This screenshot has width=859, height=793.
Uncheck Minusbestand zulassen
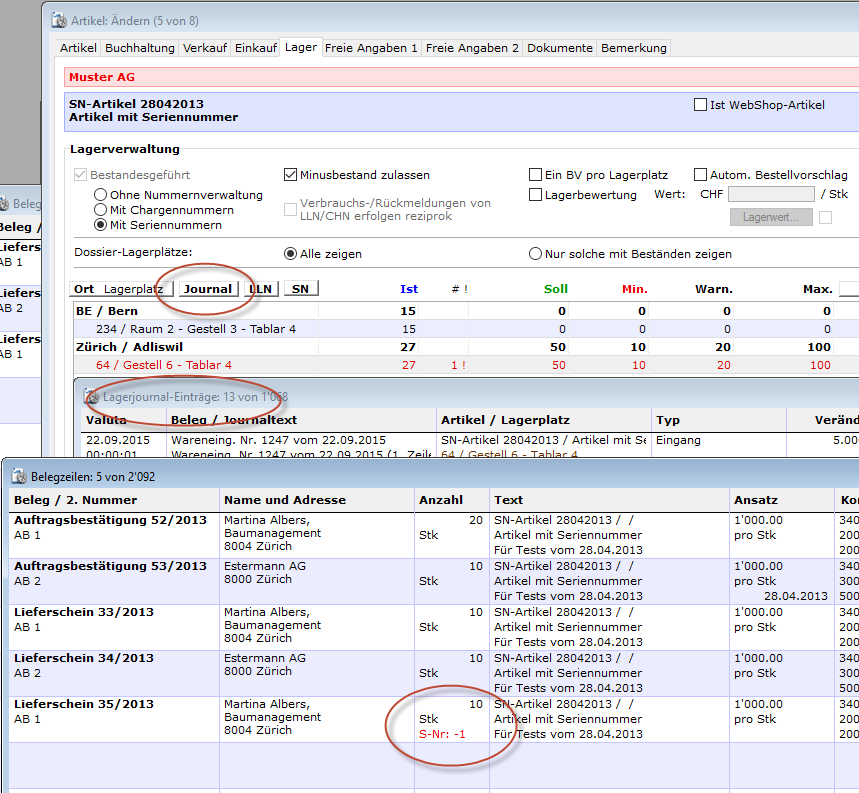(291, 174)
